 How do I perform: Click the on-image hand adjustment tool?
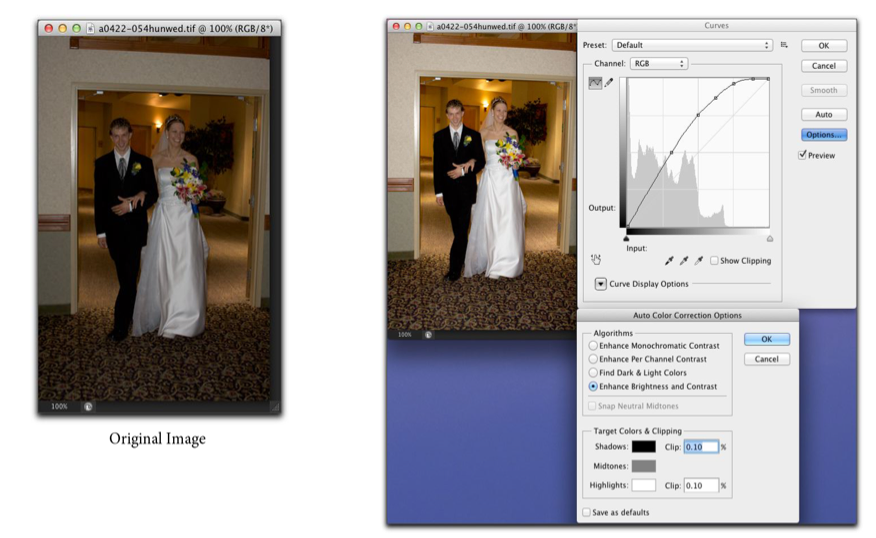(x=595, y=260)
